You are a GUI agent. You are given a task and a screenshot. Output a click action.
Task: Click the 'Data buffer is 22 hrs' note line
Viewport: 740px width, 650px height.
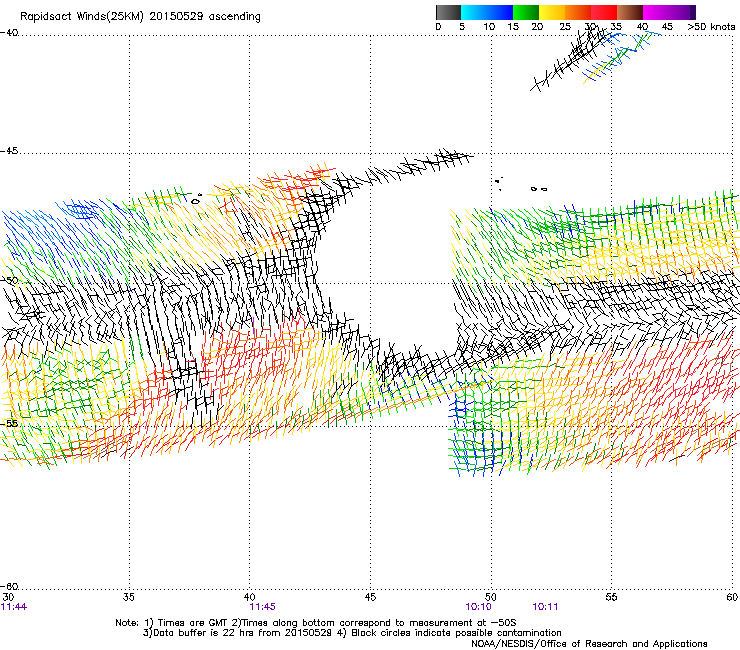(352, 633)
